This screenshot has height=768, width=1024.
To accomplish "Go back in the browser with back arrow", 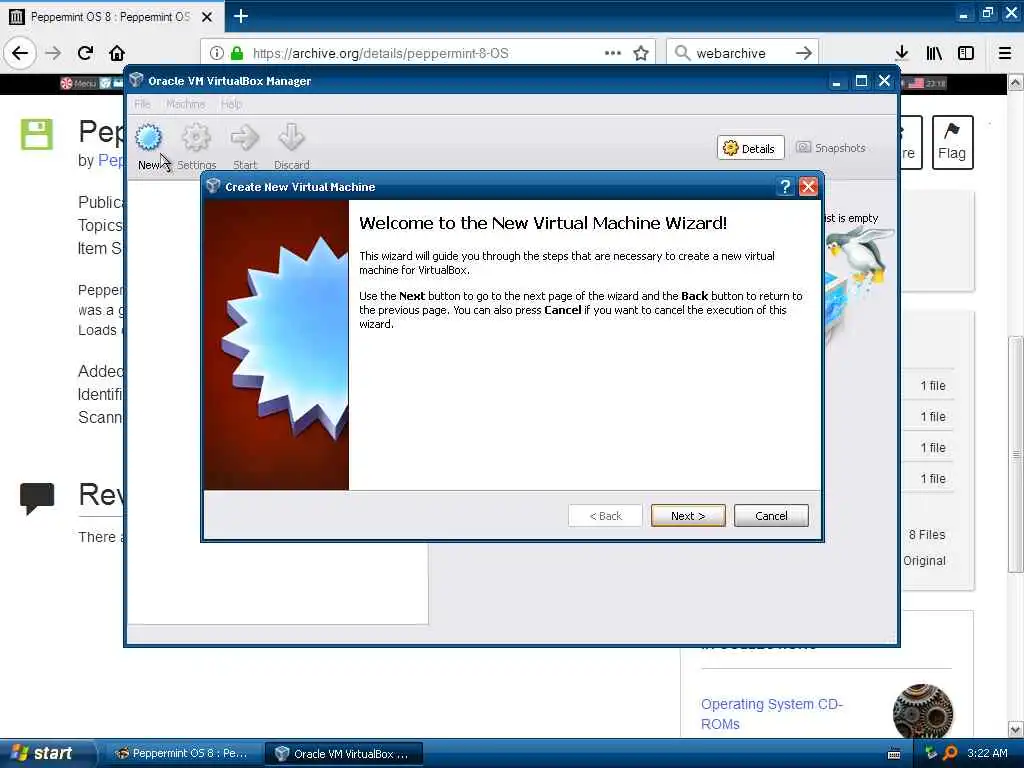I will point(20,53).
